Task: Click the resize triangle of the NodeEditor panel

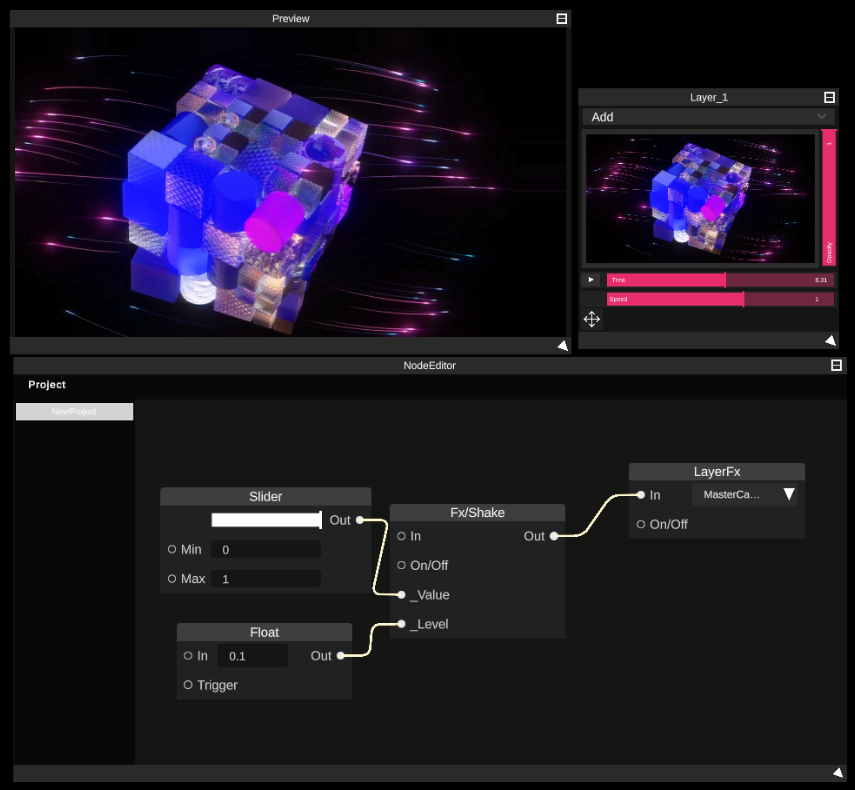Action: (x=838, y=771)
